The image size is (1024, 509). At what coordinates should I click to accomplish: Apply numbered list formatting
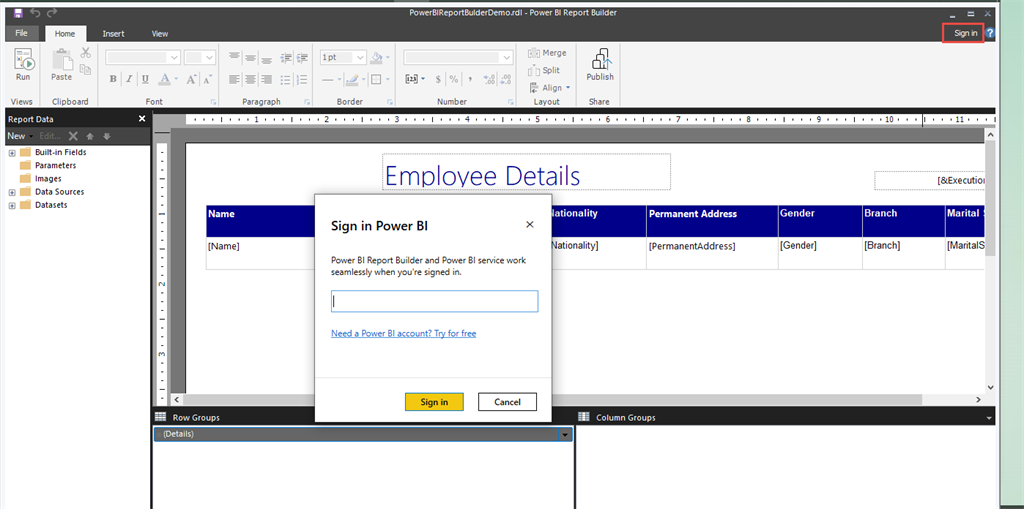coord(302,79)
